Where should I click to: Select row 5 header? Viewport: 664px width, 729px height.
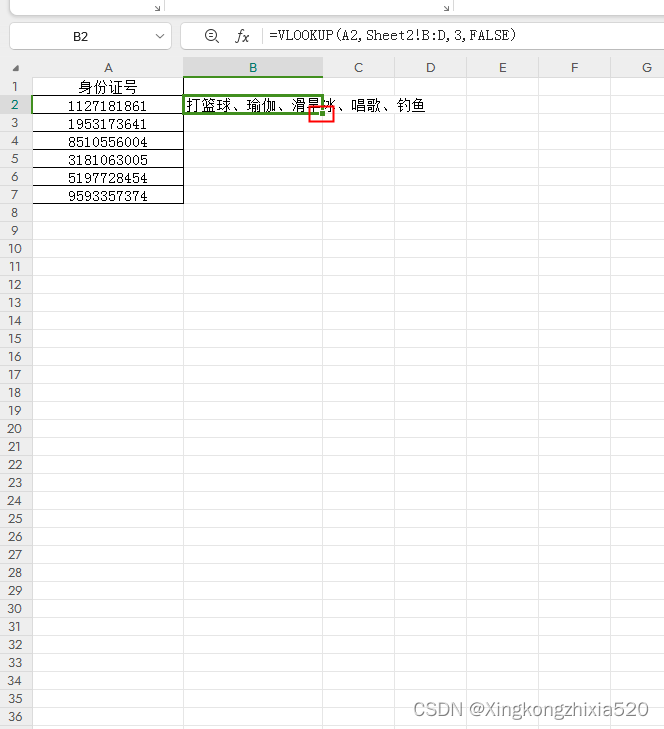click(x=15, y=159)
